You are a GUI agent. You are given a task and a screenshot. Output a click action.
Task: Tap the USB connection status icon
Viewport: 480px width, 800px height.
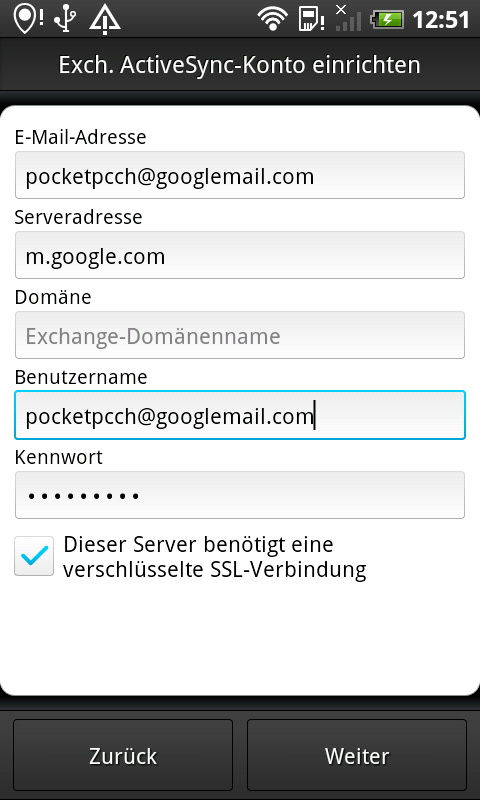click(x=65, y=19)
